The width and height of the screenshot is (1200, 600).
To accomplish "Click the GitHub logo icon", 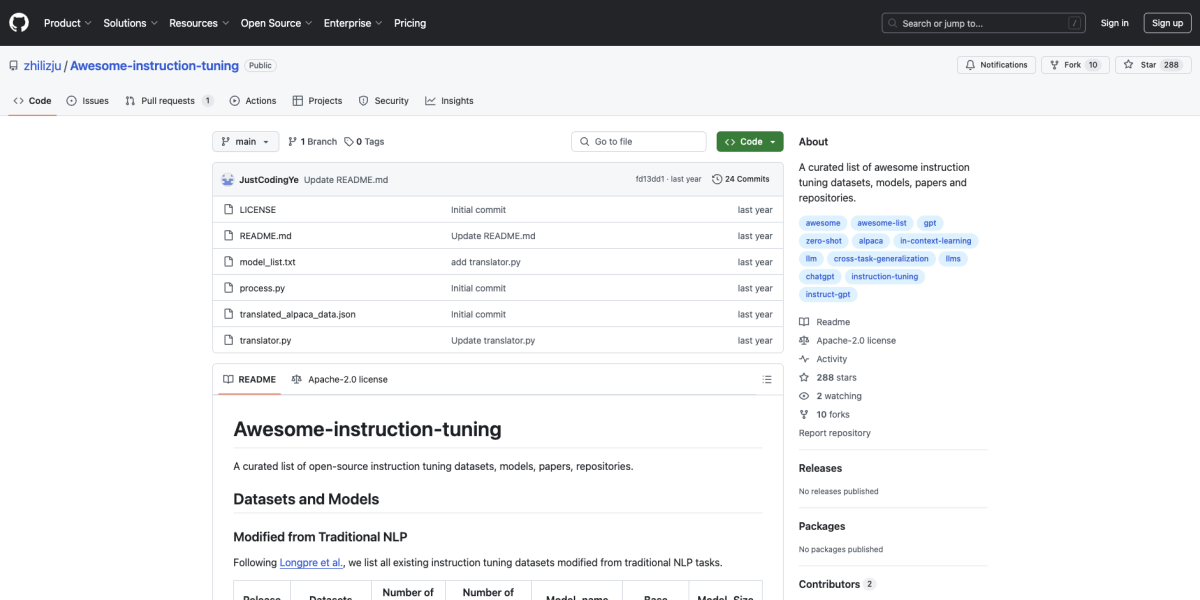I will click(20, 22).
